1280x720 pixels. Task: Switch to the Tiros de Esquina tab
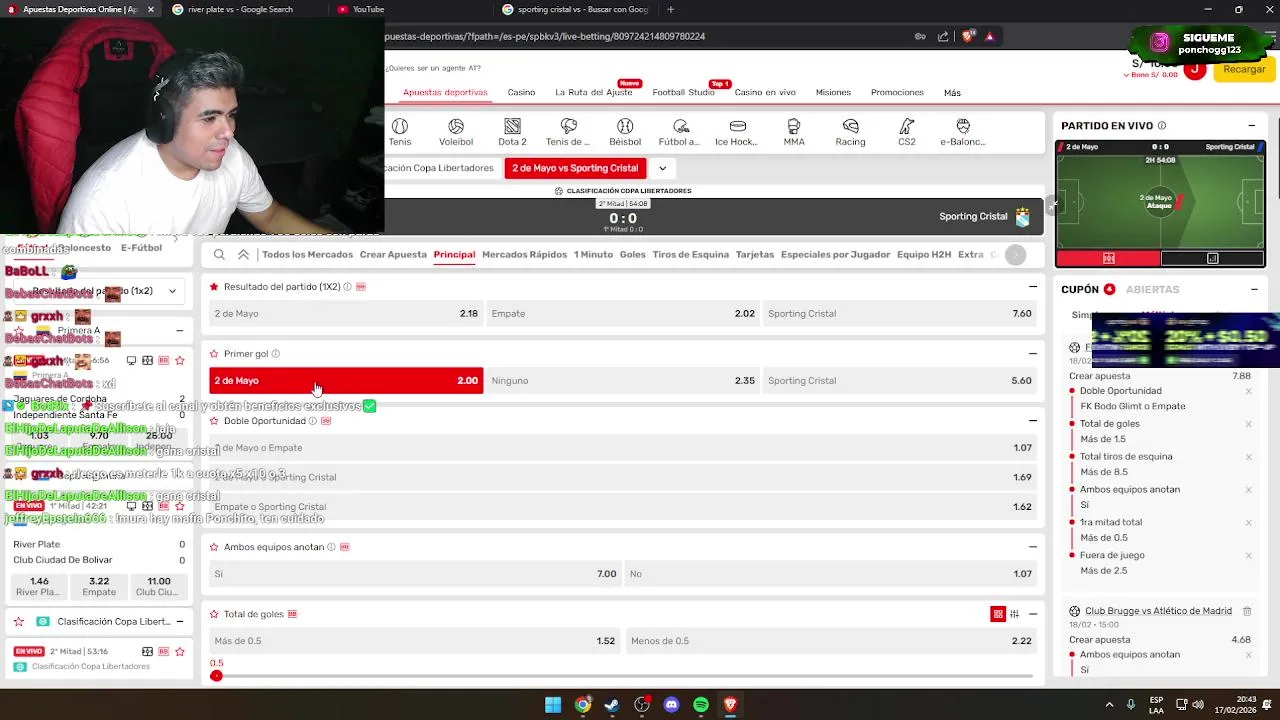(690, 255)
